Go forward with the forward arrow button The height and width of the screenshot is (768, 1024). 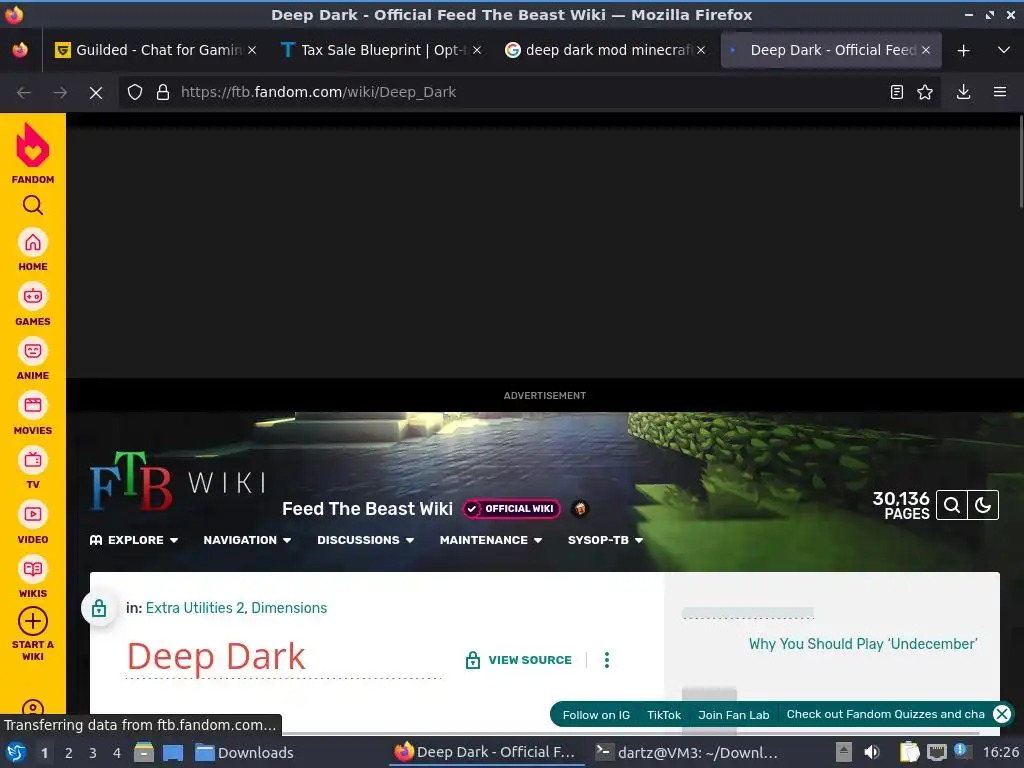pyautogui.click(x=60, y=93)
